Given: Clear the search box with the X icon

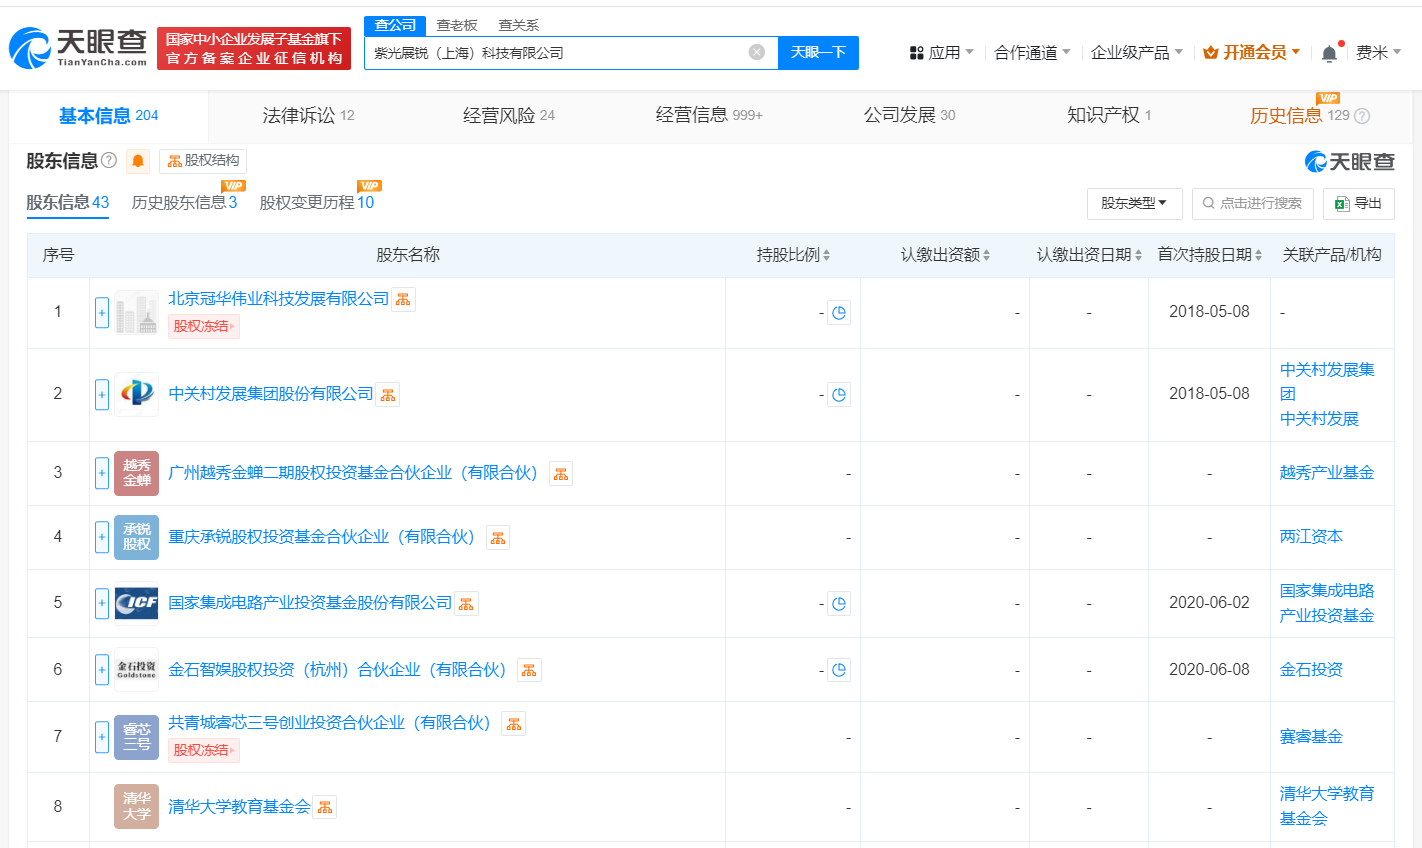Looking at the screenshot, I should (x=757, y=52).
